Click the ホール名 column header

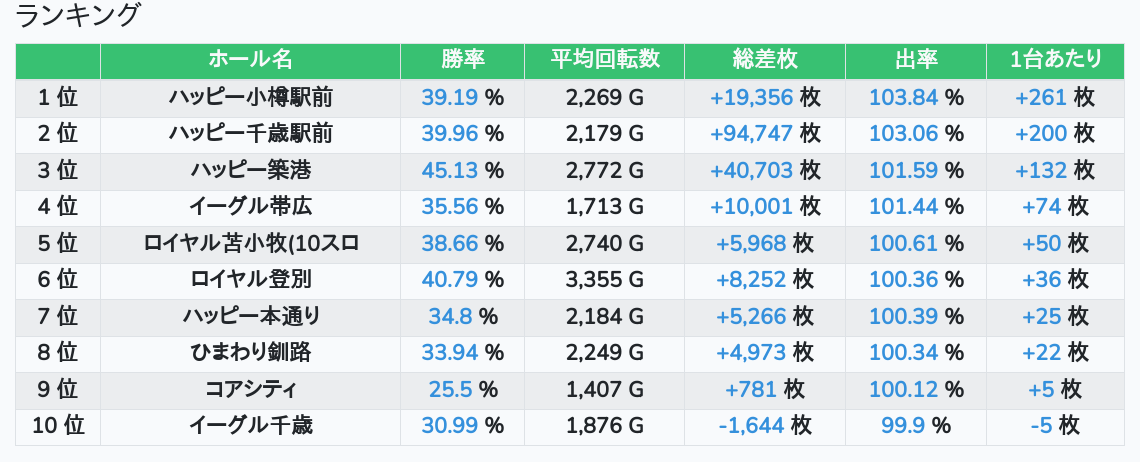[250, 60]
